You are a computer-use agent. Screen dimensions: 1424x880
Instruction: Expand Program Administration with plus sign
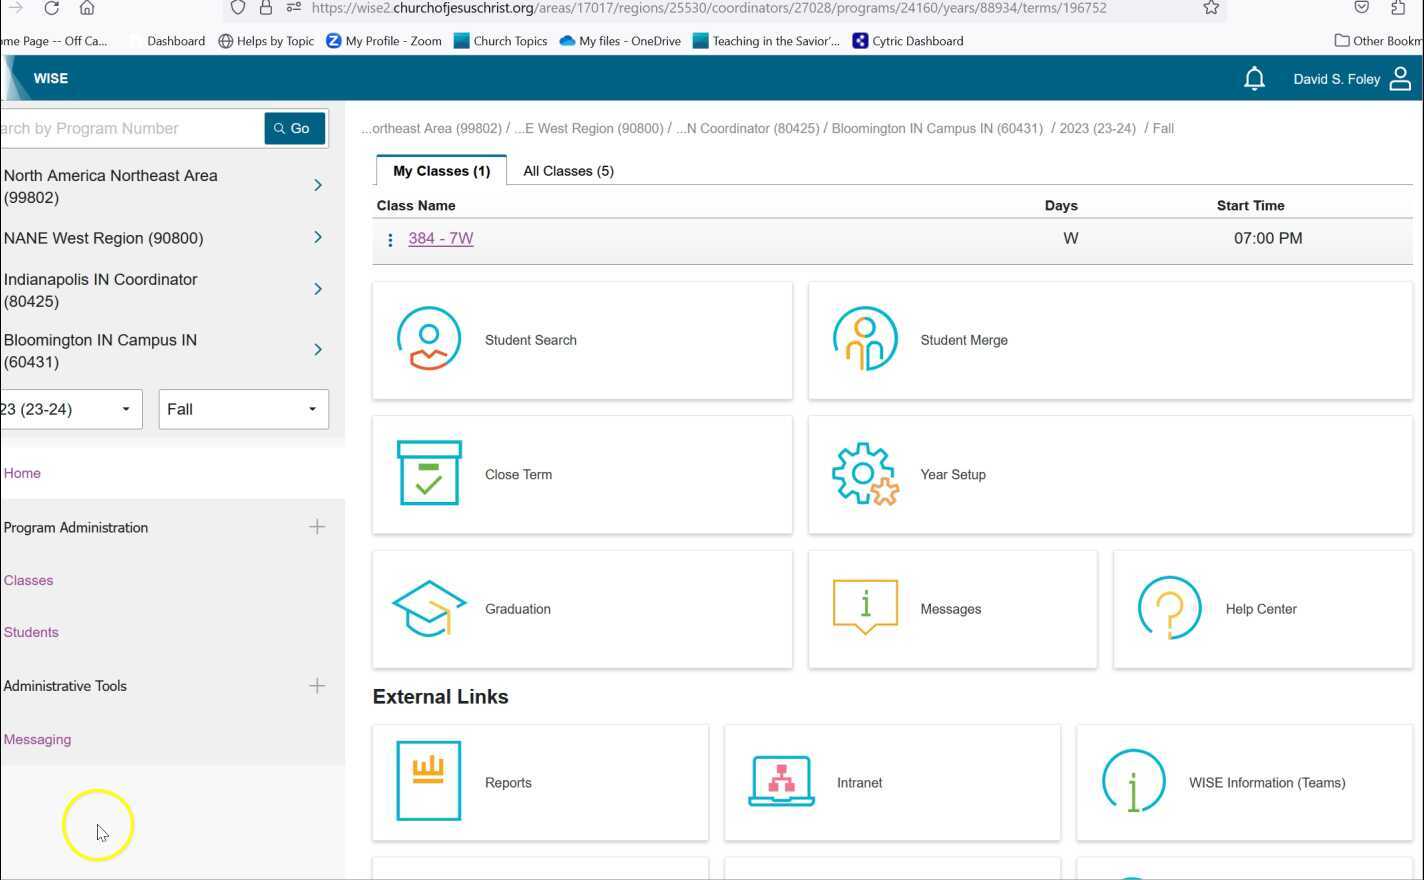(x=317, y=527)
